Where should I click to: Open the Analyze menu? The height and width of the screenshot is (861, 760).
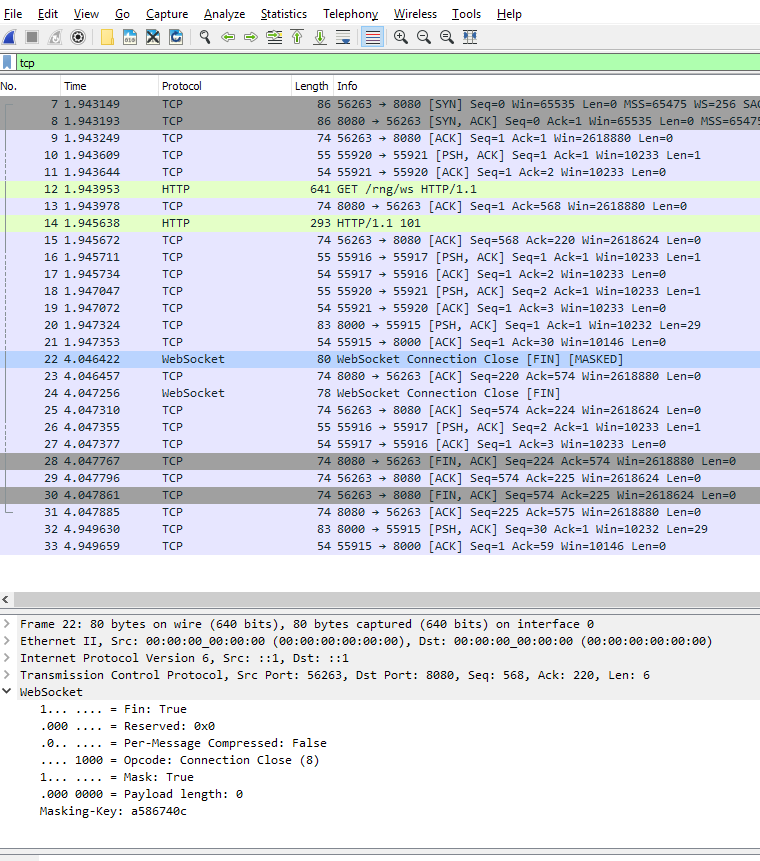pyautogui.click(x=224, y=14)
